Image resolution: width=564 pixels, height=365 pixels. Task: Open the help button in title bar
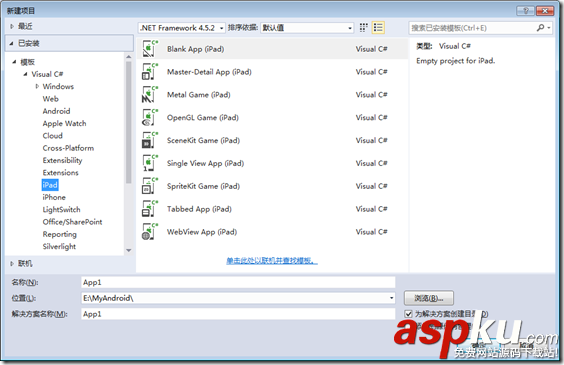pyautogui.click(x=525, y=11)
